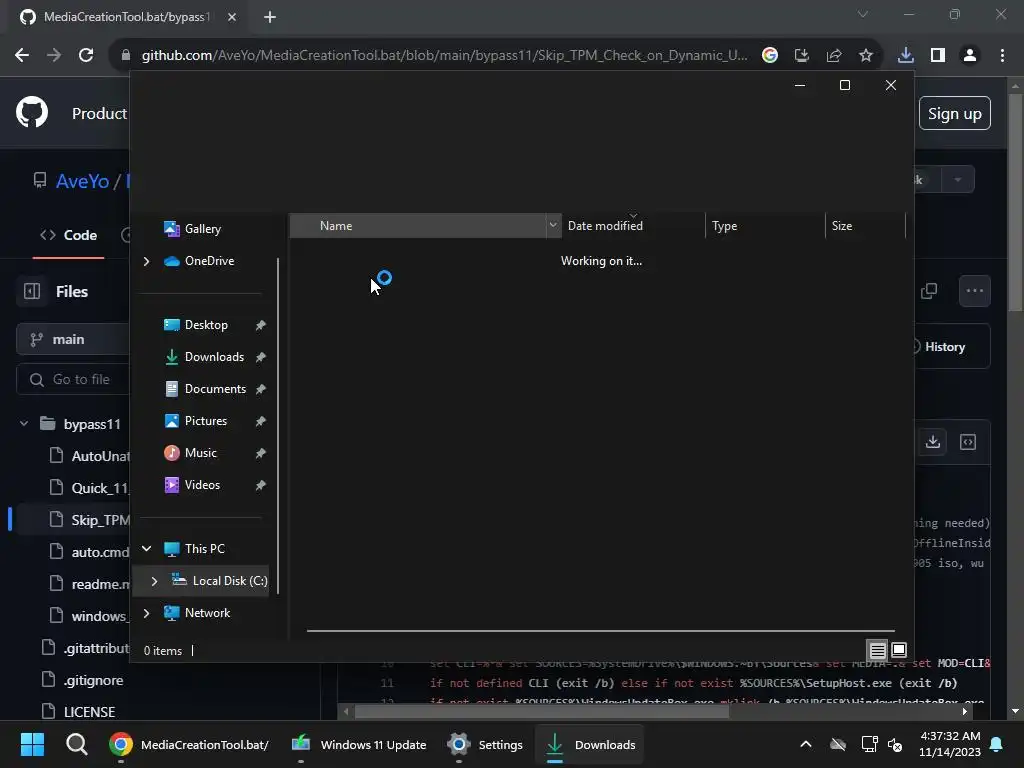Close the MediaCreationTool.bat browser tab
This screenshot has height=768, width=1024.
(232, 17)
